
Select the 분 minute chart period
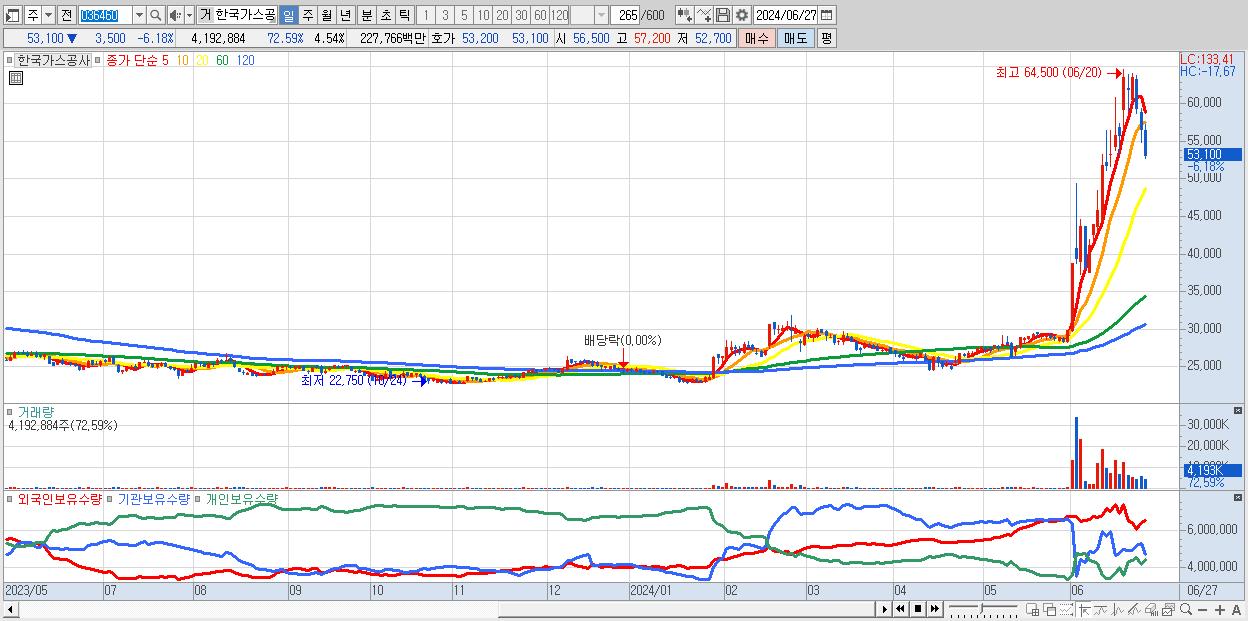366,15
